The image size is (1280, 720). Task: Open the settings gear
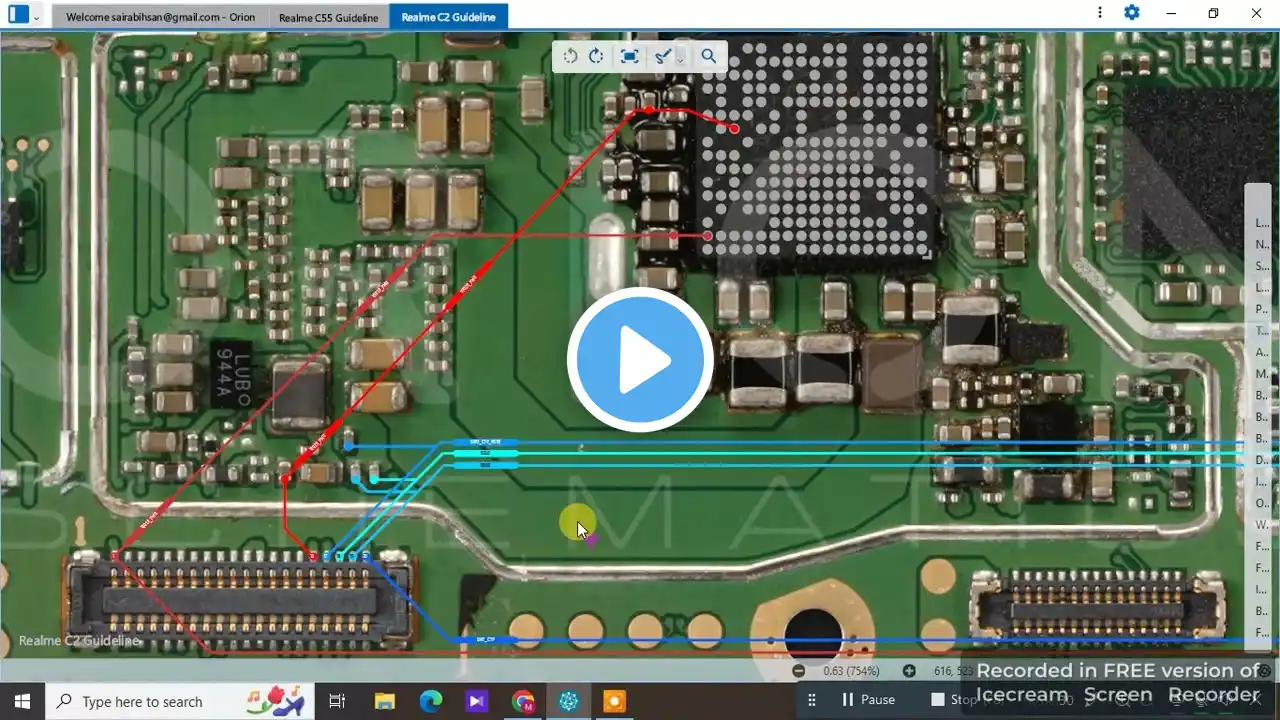(1131, 13)
